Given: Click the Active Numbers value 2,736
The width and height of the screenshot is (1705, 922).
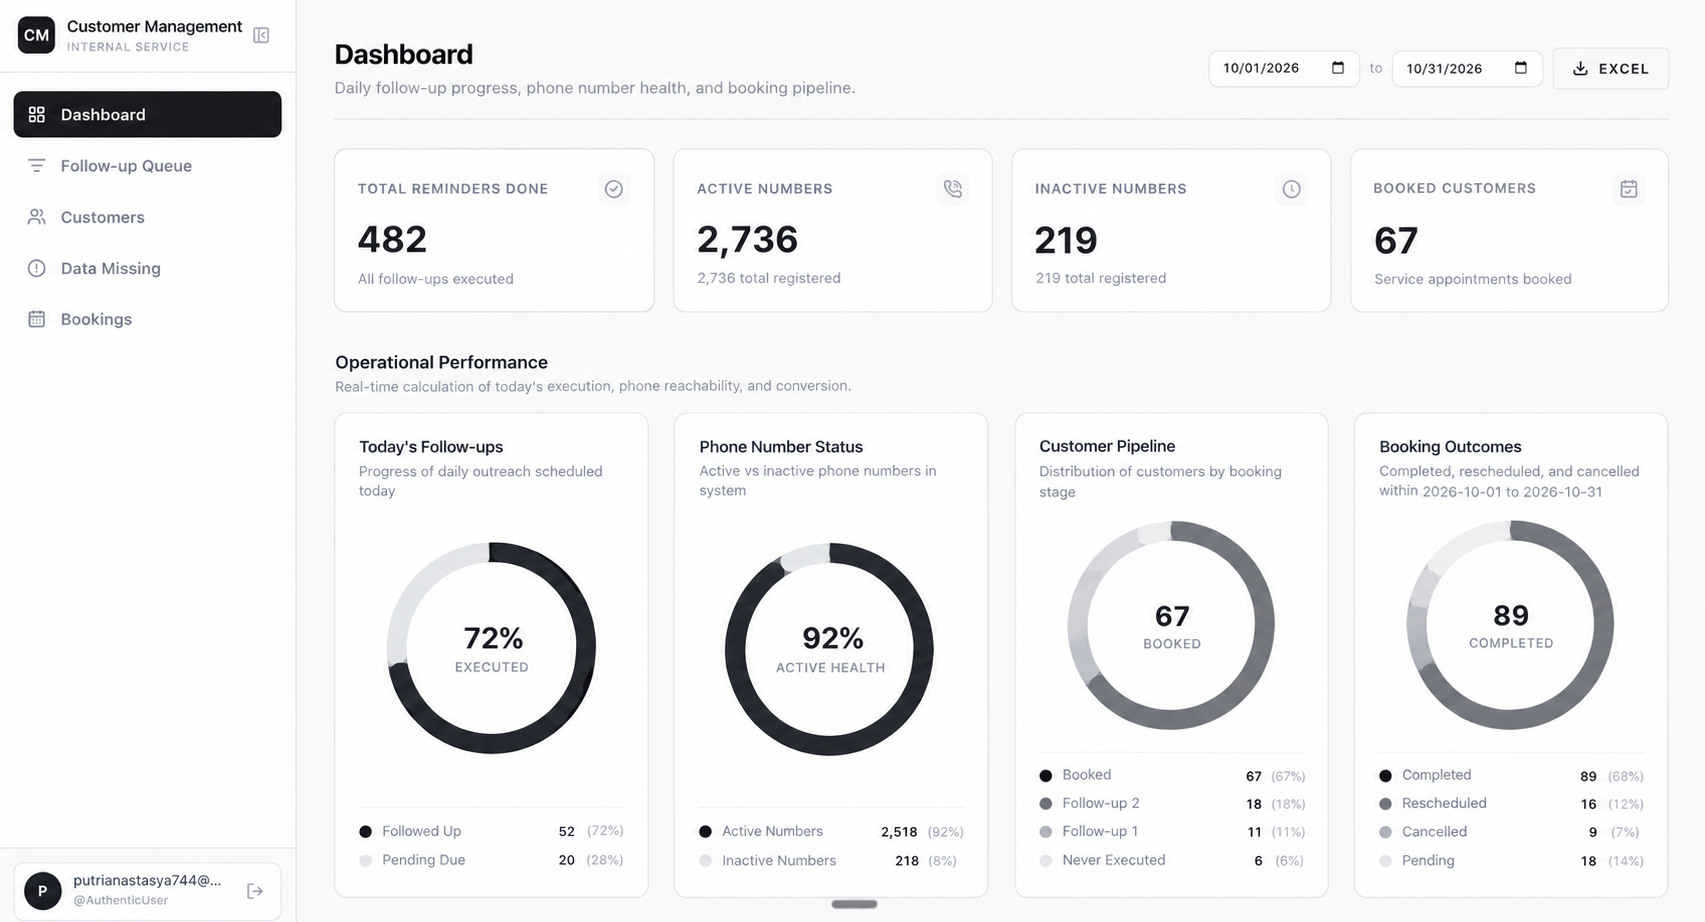Looking at the screenshot, I should click(x=747, y=240).
